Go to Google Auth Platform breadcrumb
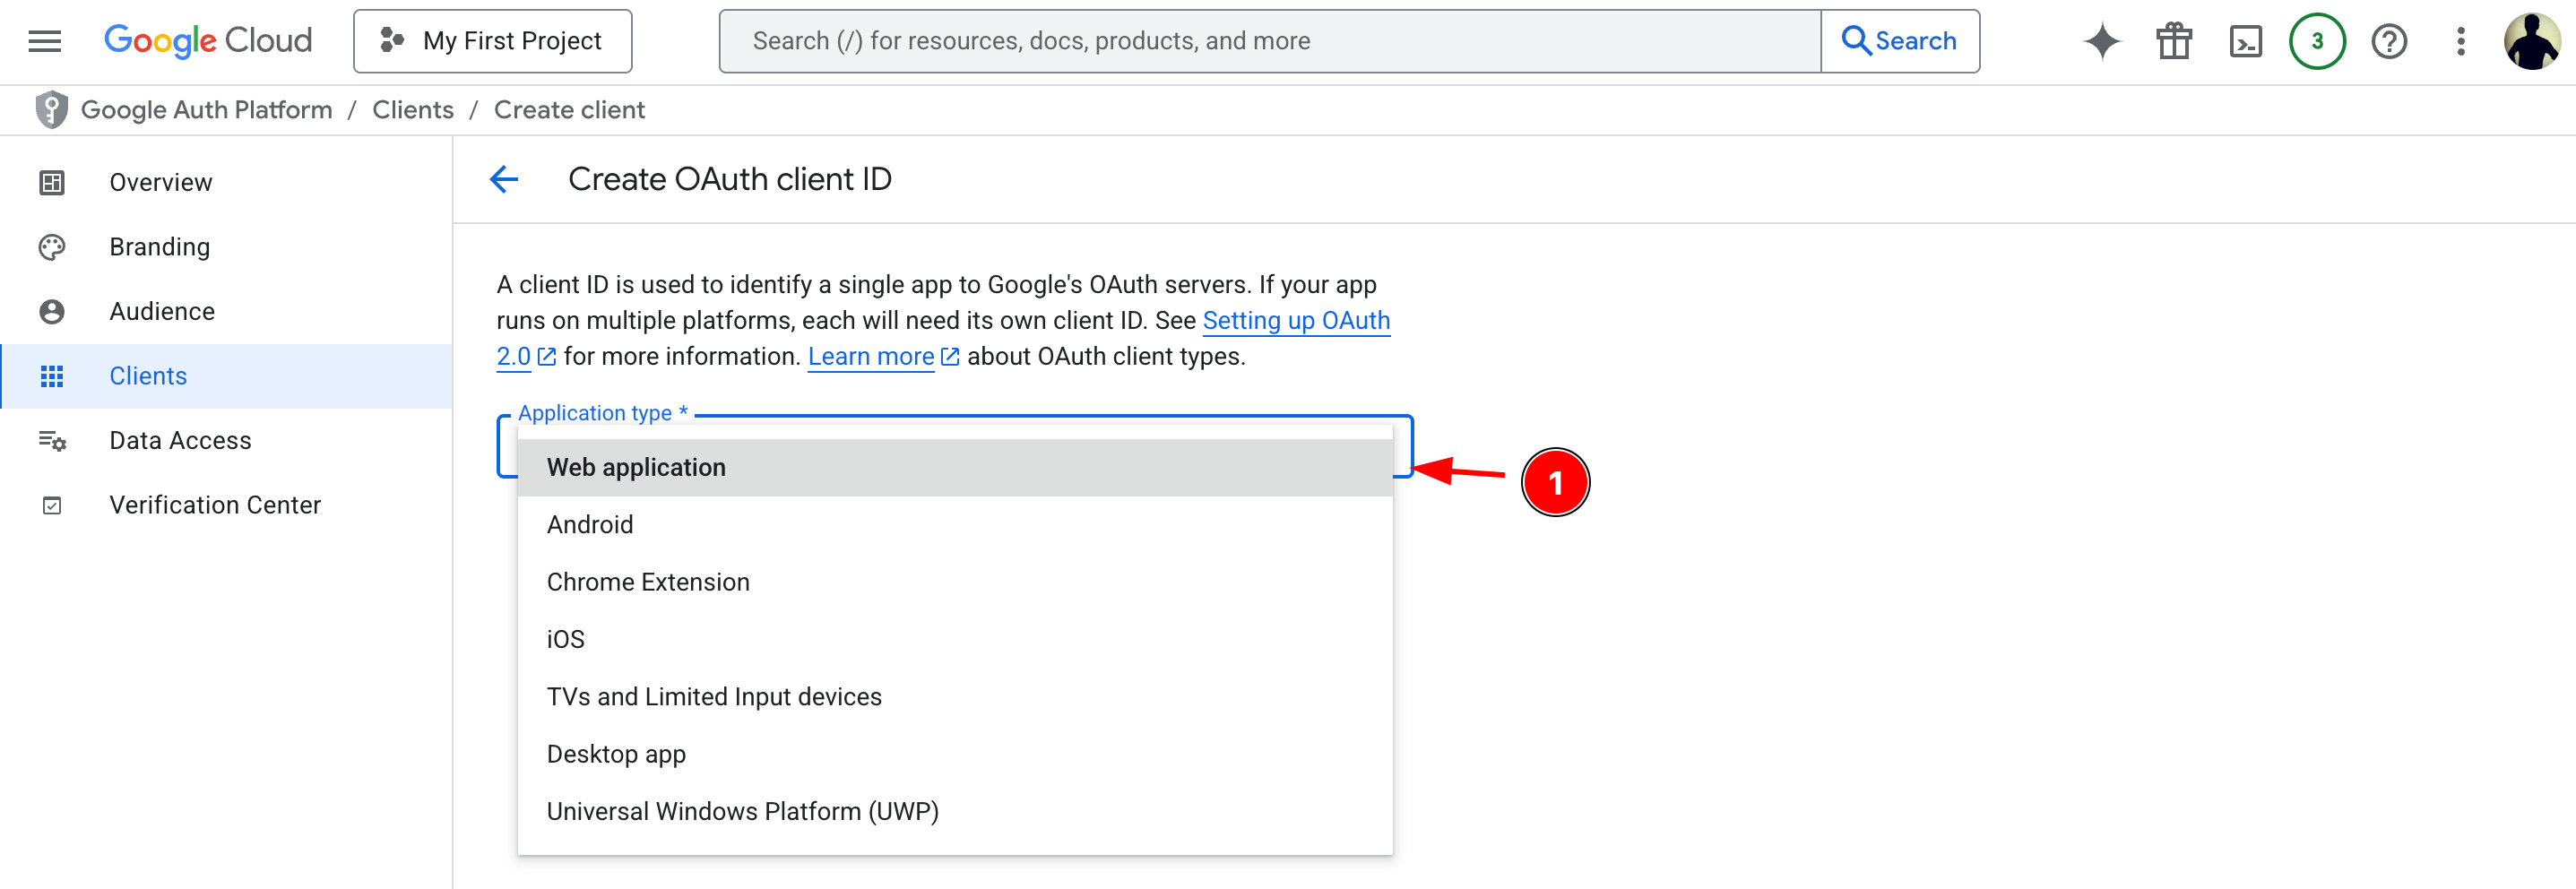 pos(206,110)
